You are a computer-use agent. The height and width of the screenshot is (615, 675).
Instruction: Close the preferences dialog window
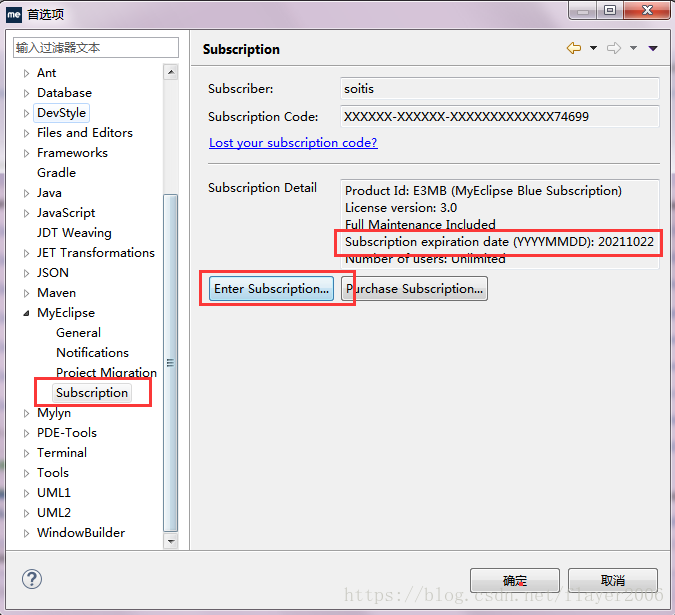(x=647, y=10)
